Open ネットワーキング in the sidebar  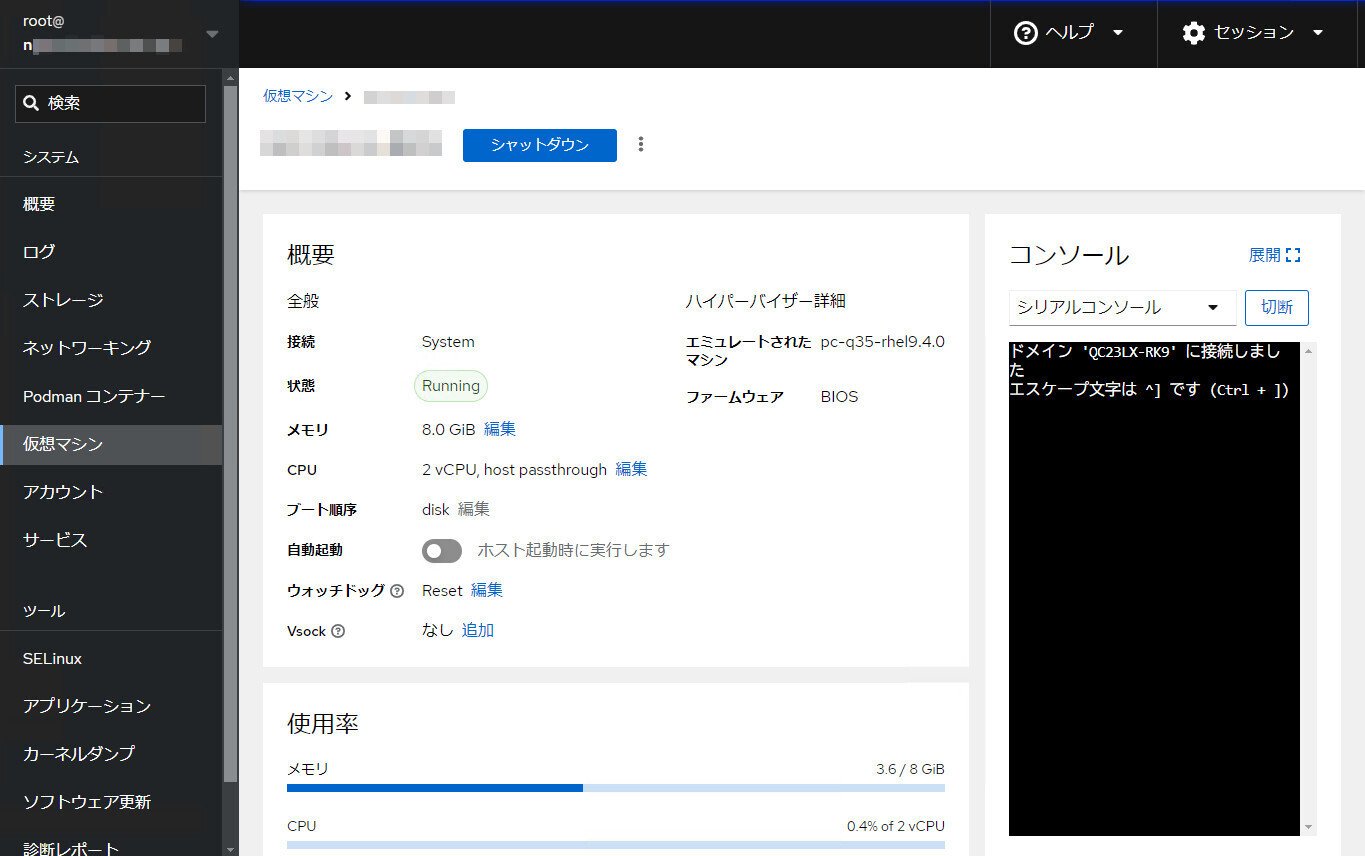point(111,348)
